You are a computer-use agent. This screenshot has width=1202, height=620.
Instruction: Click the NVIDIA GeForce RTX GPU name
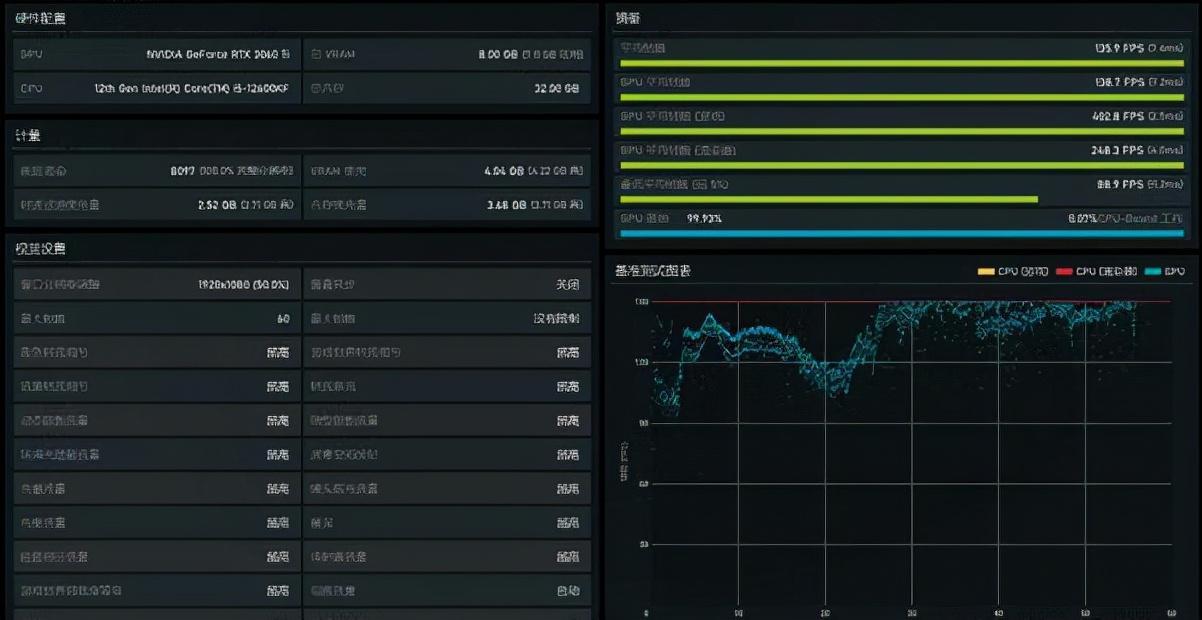point(218,54)
